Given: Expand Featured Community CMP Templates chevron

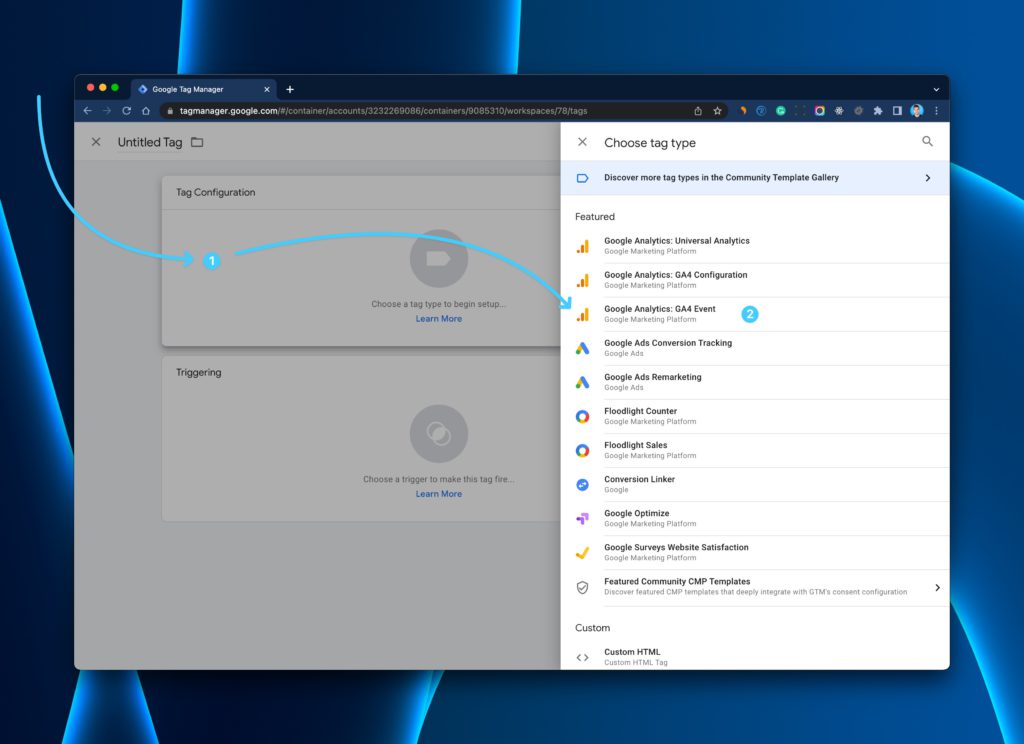Looking at the screenshot, I should click(x=937, y=587).
